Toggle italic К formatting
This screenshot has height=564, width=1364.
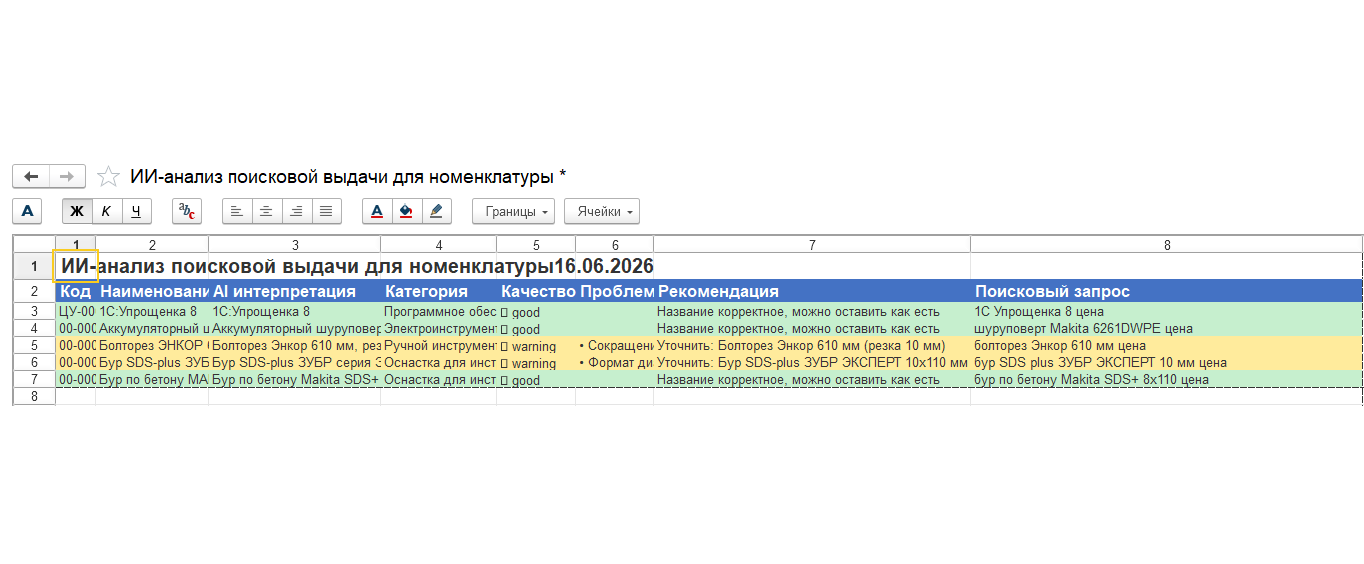point(106,211)
